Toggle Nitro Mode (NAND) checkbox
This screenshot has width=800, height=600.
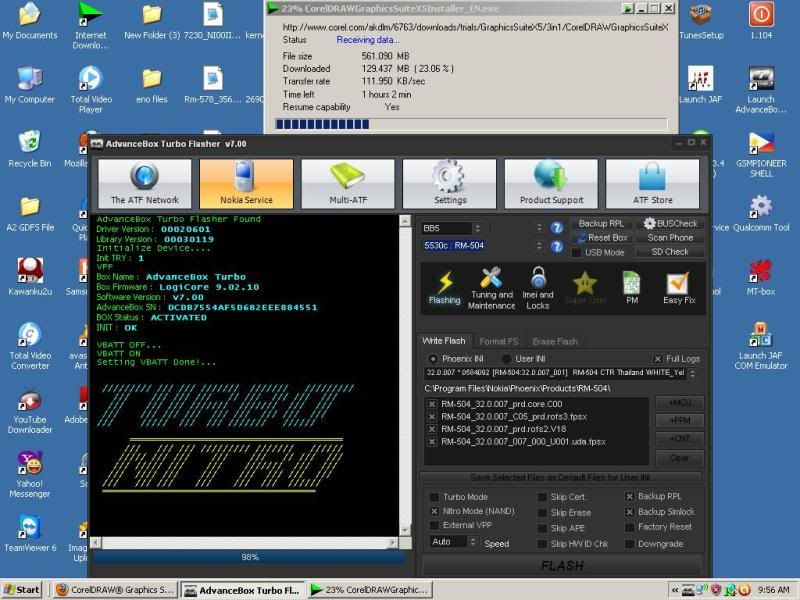pos(434,511)
